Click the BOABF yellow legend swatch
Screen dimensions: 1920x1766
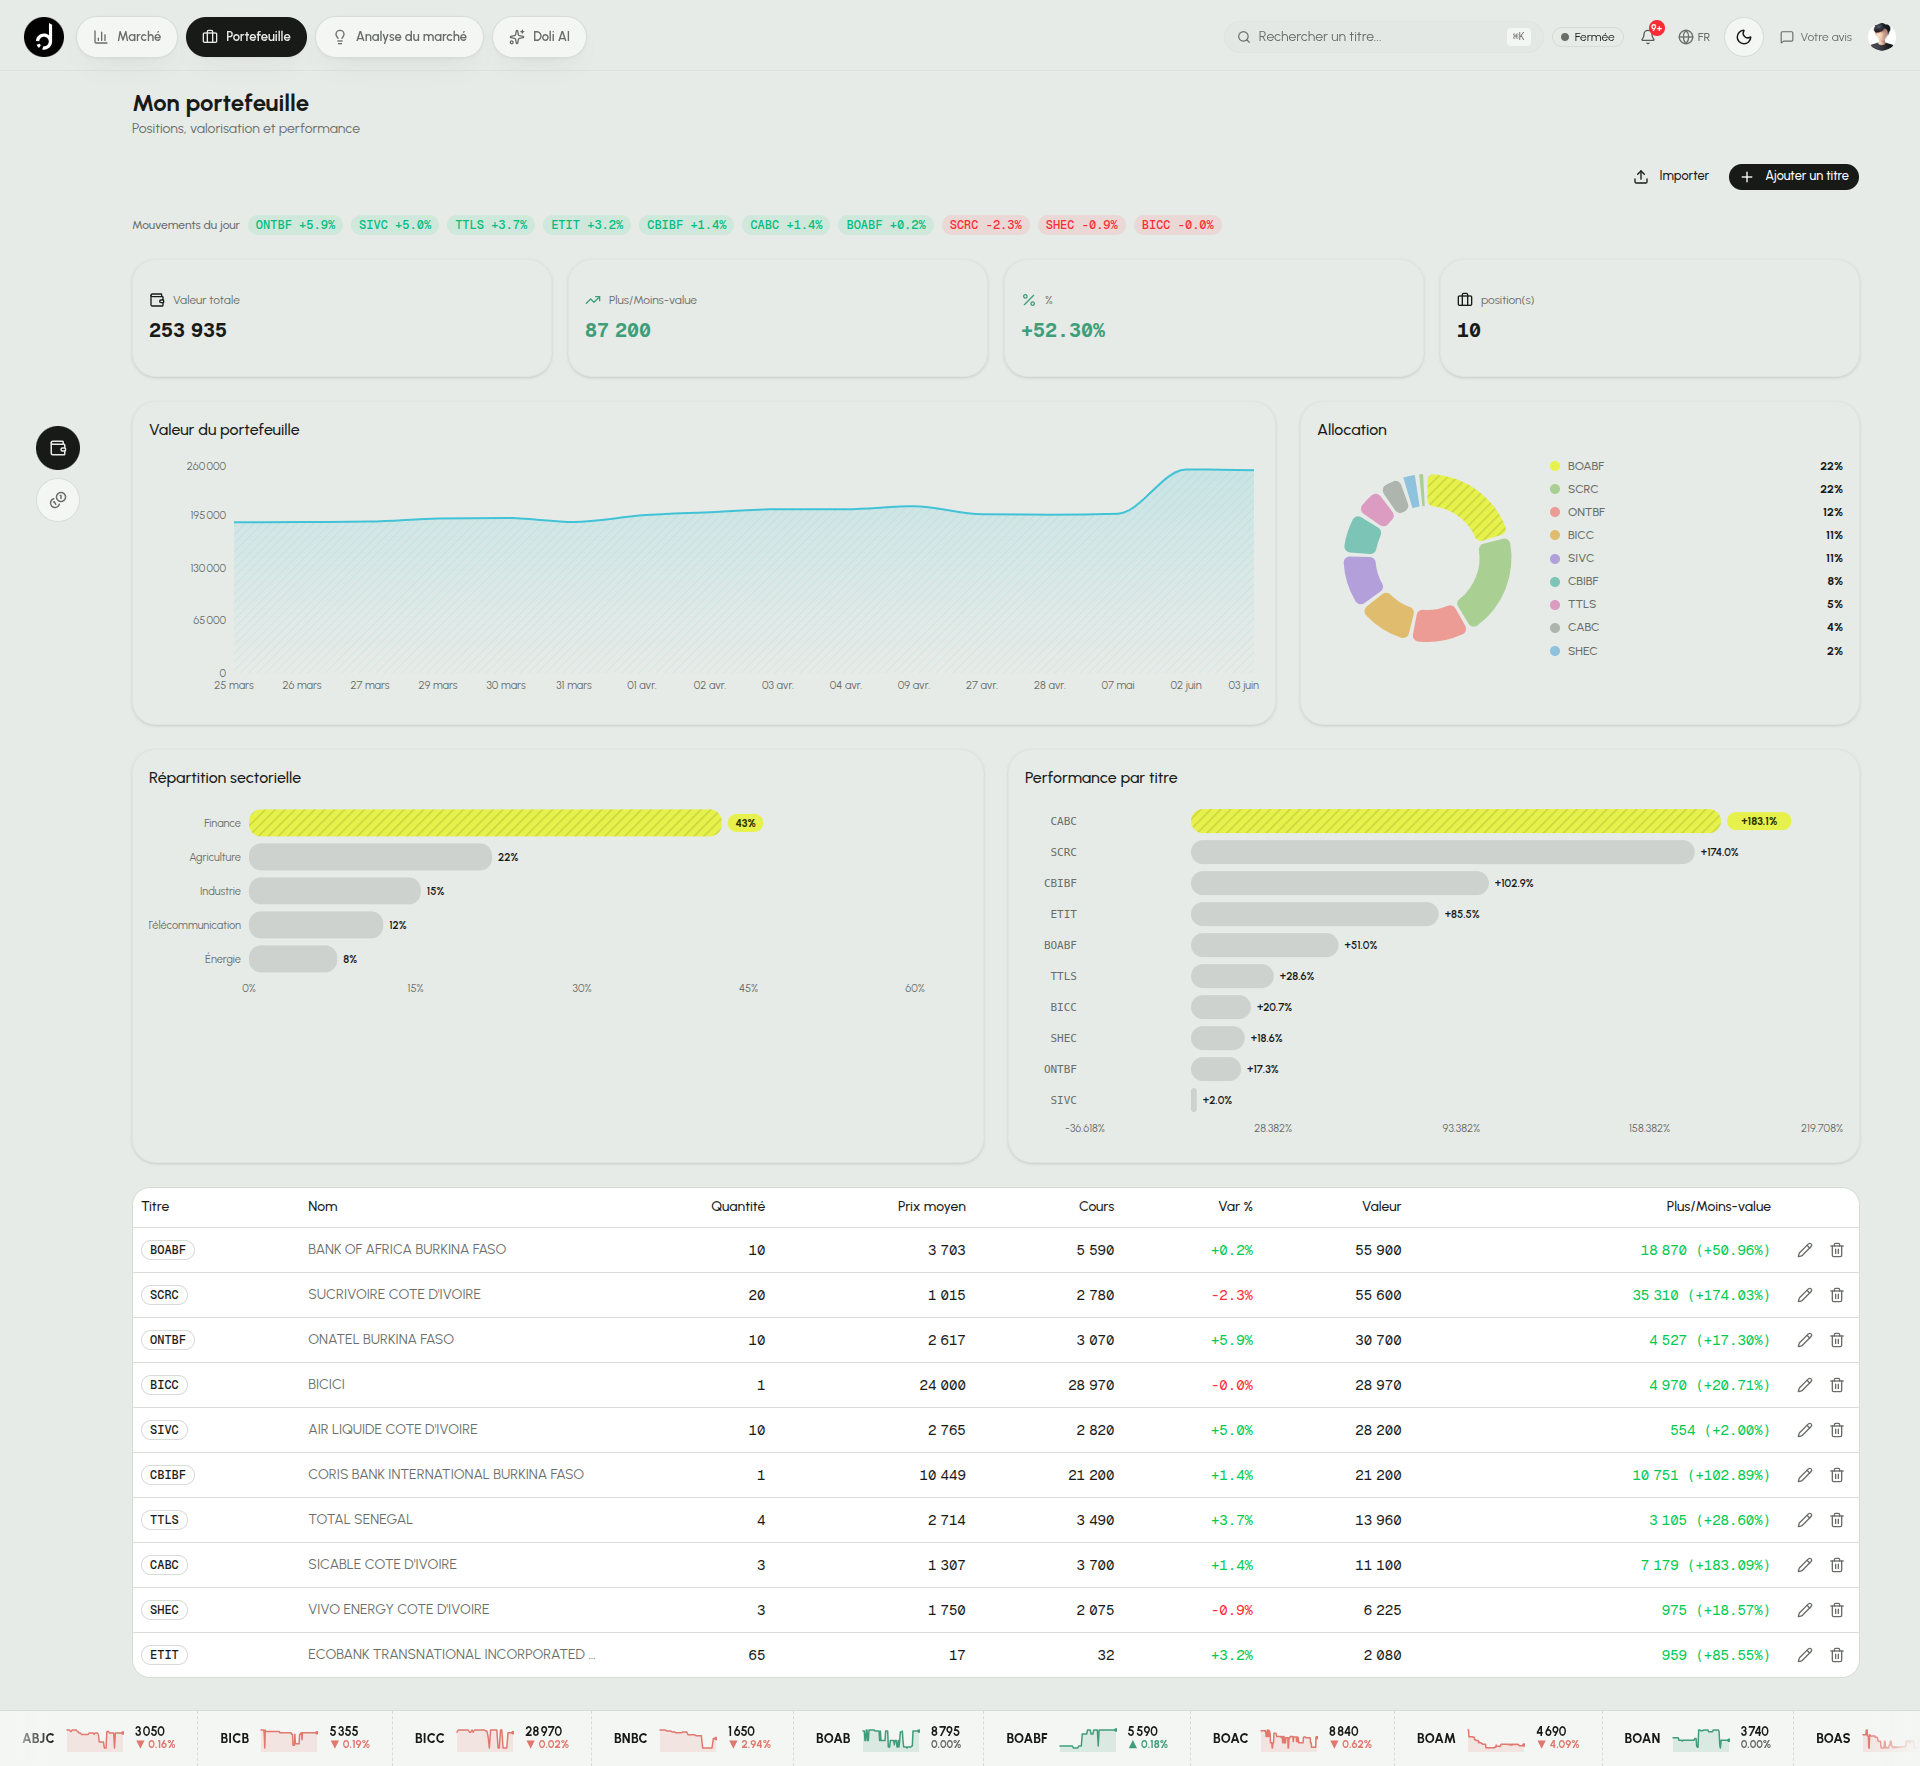(1555, 466)
